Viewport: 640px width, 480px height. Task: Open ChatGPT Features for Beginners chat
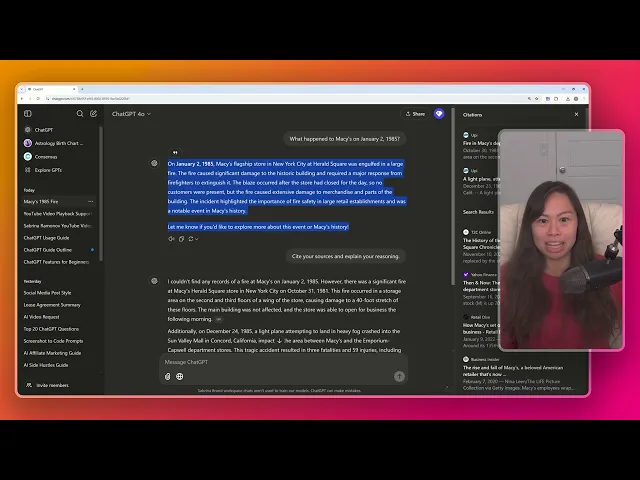click(58, 262)
